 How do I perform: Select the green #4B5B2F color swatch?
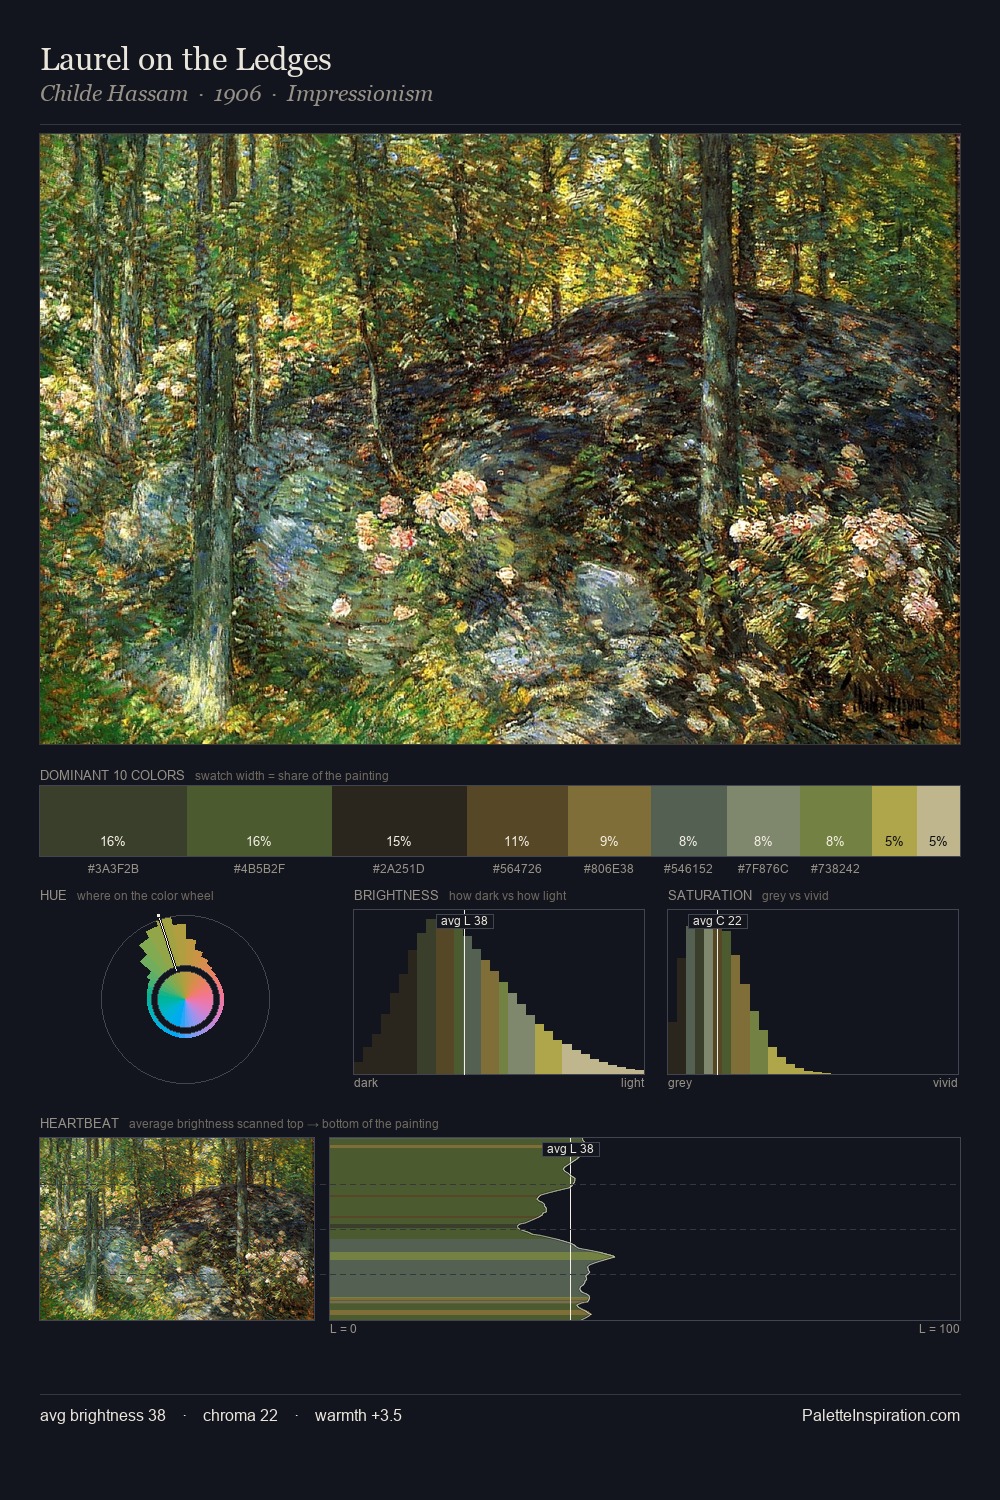point(259,821)
